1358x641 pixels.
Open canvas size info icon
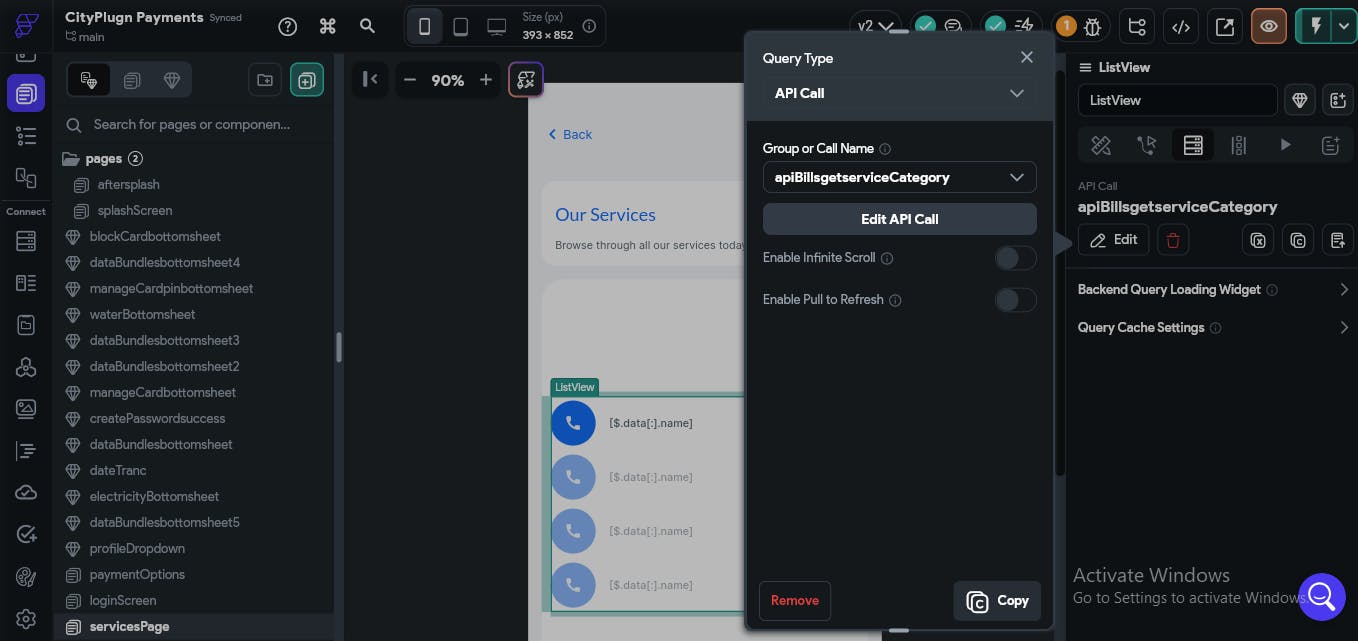click(x=589, y=26)
